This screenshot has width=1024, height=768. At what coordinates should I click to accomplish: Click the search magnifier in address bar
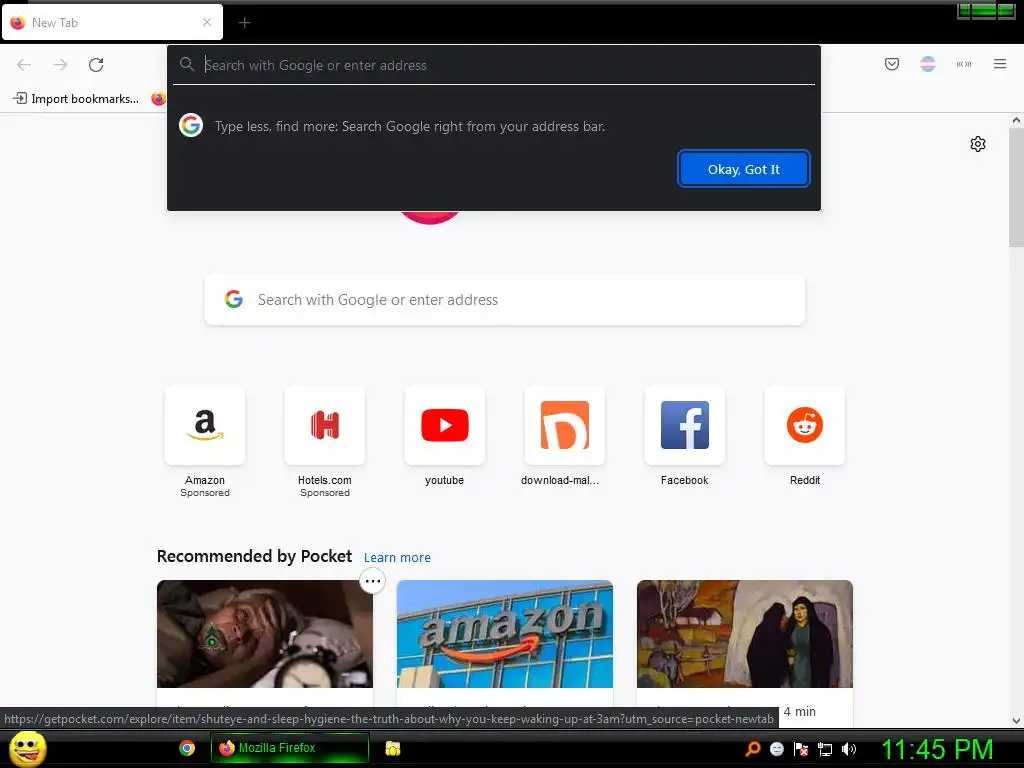[187, 64]
